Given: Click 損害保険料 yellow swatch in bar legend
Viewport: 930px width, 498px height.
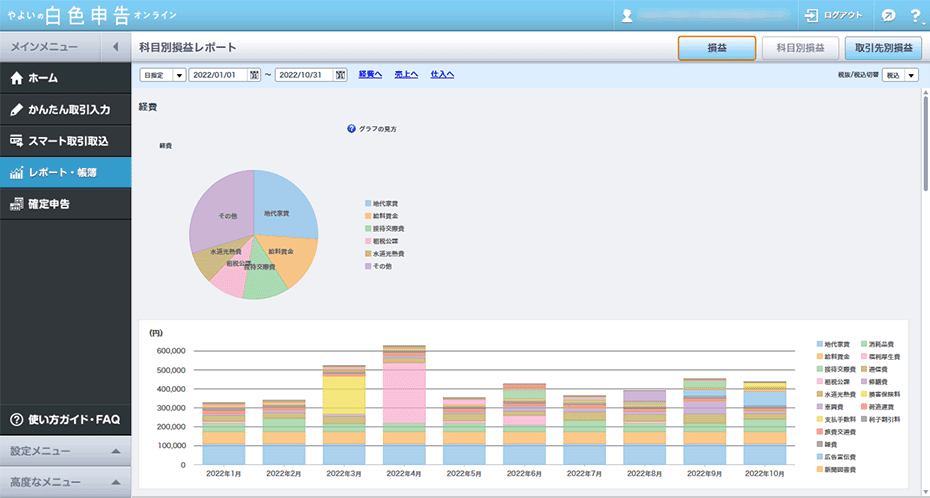Looking at the screenshot, I should (864, 394).
